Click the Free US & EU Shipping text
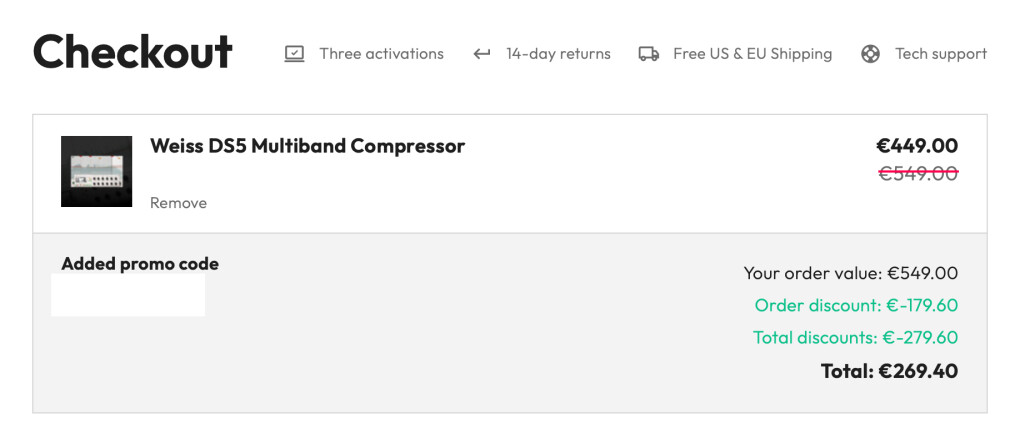1020x434 pixels. point(752,54)
